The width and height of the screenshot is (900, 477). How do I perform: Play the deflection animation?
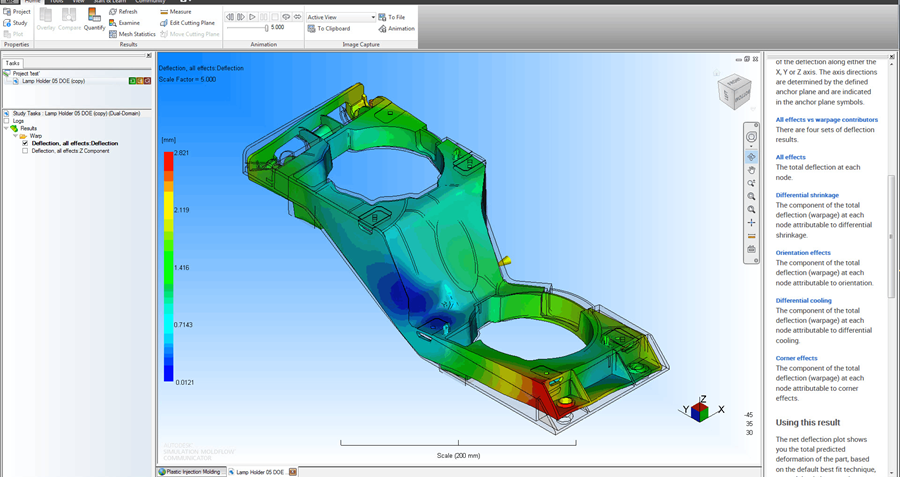(x=252, y=17)
